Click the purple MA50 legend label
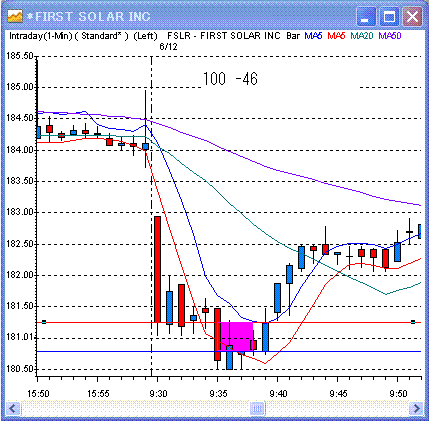The width and height of the screenshot is (429, 421). tap(390, 36)
